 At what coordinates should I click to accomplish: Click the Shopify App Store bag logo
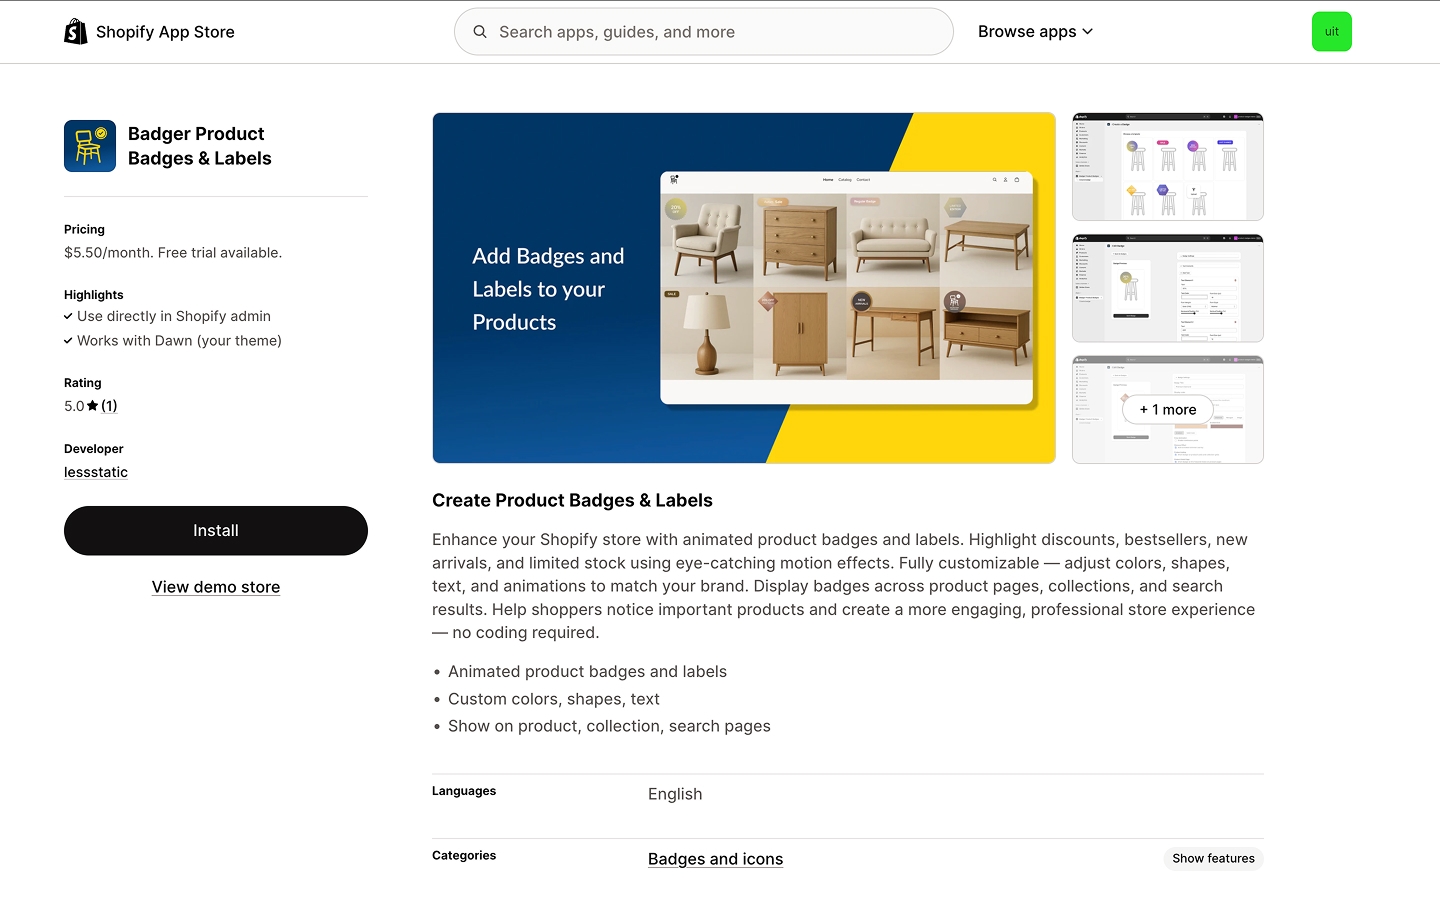(x=75, y=31)
